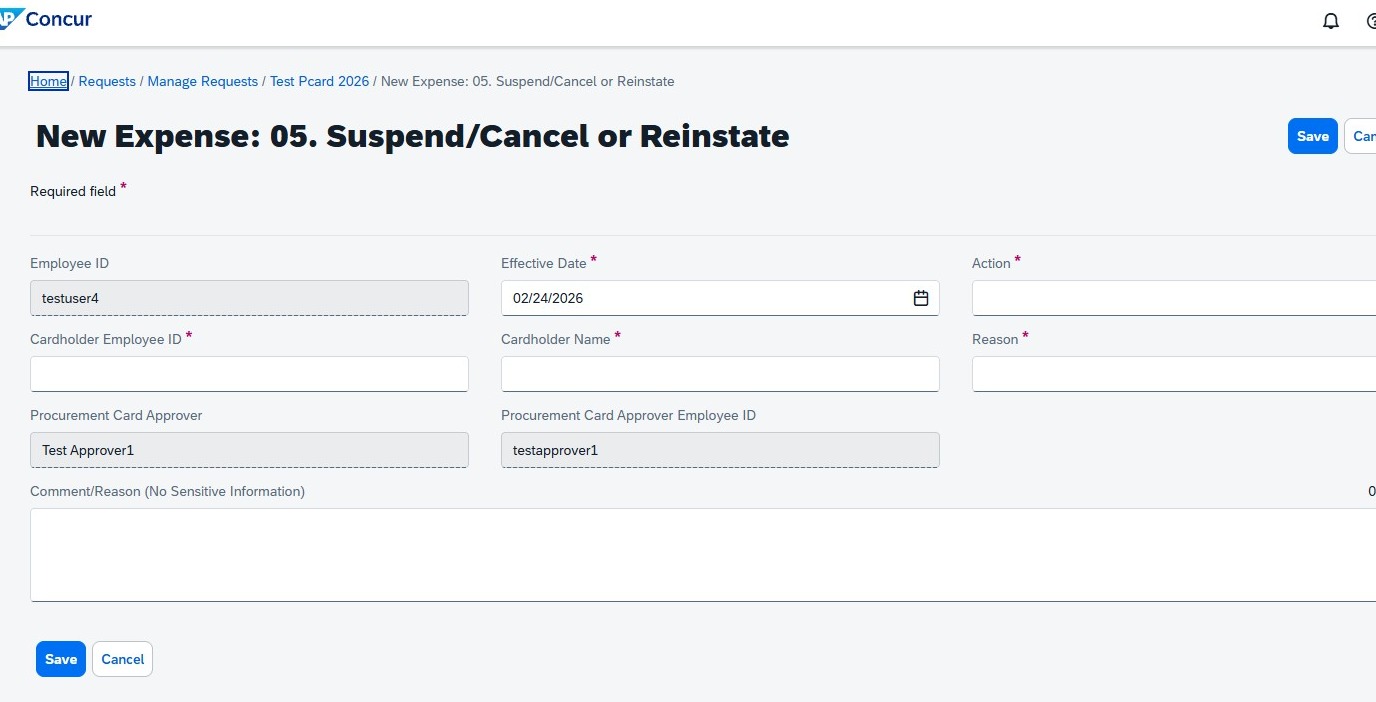Click the 'Comment/Reason (No Sensitive Information)' label
Image resolution: width=1376 pixels, height=702 pixels.
(167, 491)
